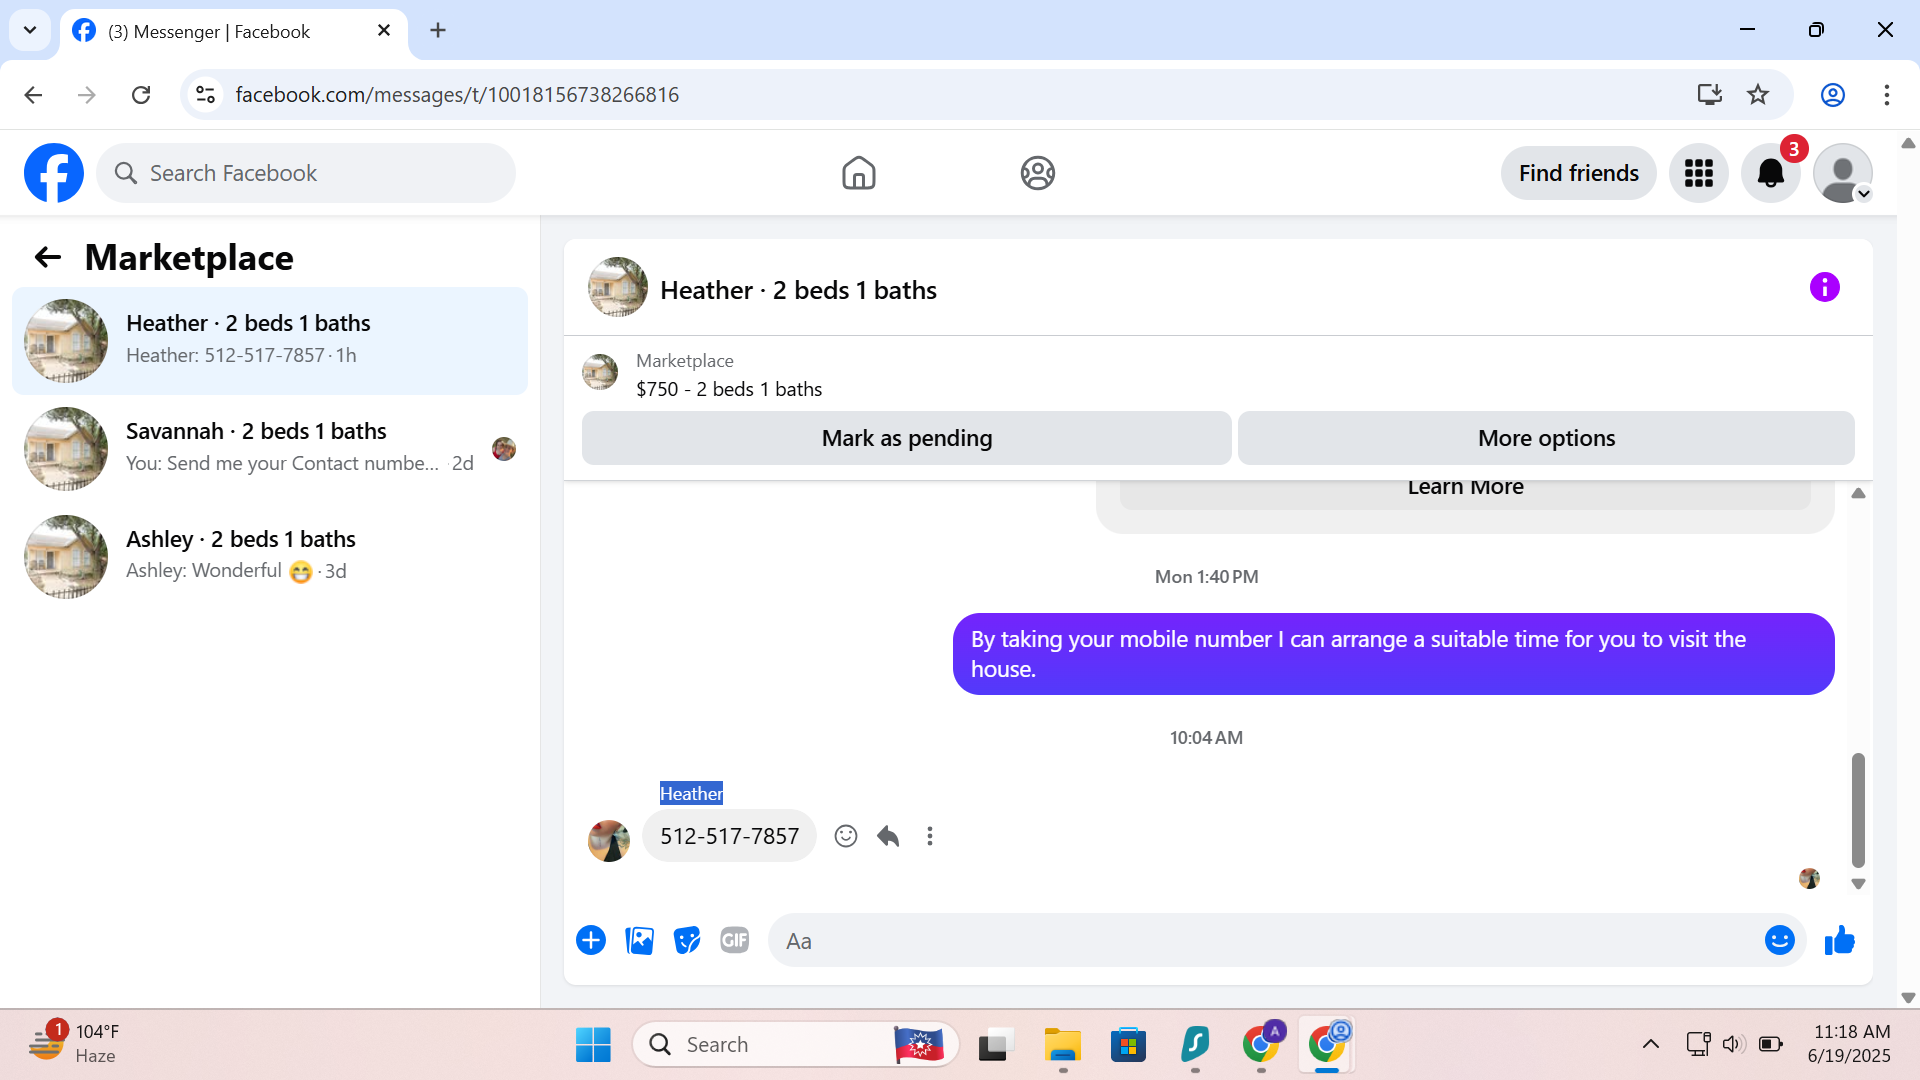Click Mark as pending button
This screenshot has width=1920, height=1080.
[906, 438]
